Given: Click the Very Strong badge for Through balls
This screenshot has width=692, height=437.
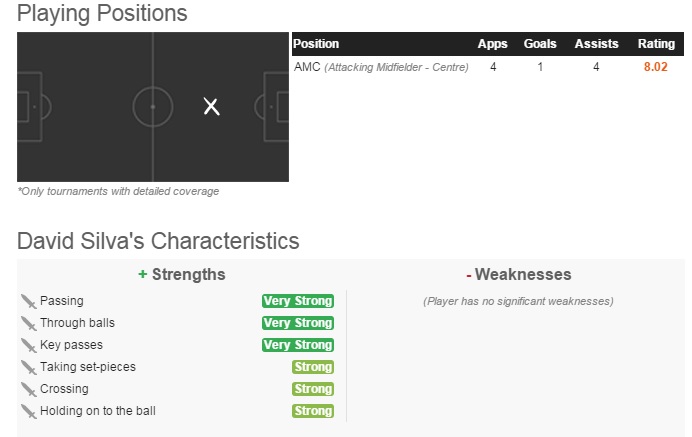Looking at the screenshot, I should [x=297, y=323].
